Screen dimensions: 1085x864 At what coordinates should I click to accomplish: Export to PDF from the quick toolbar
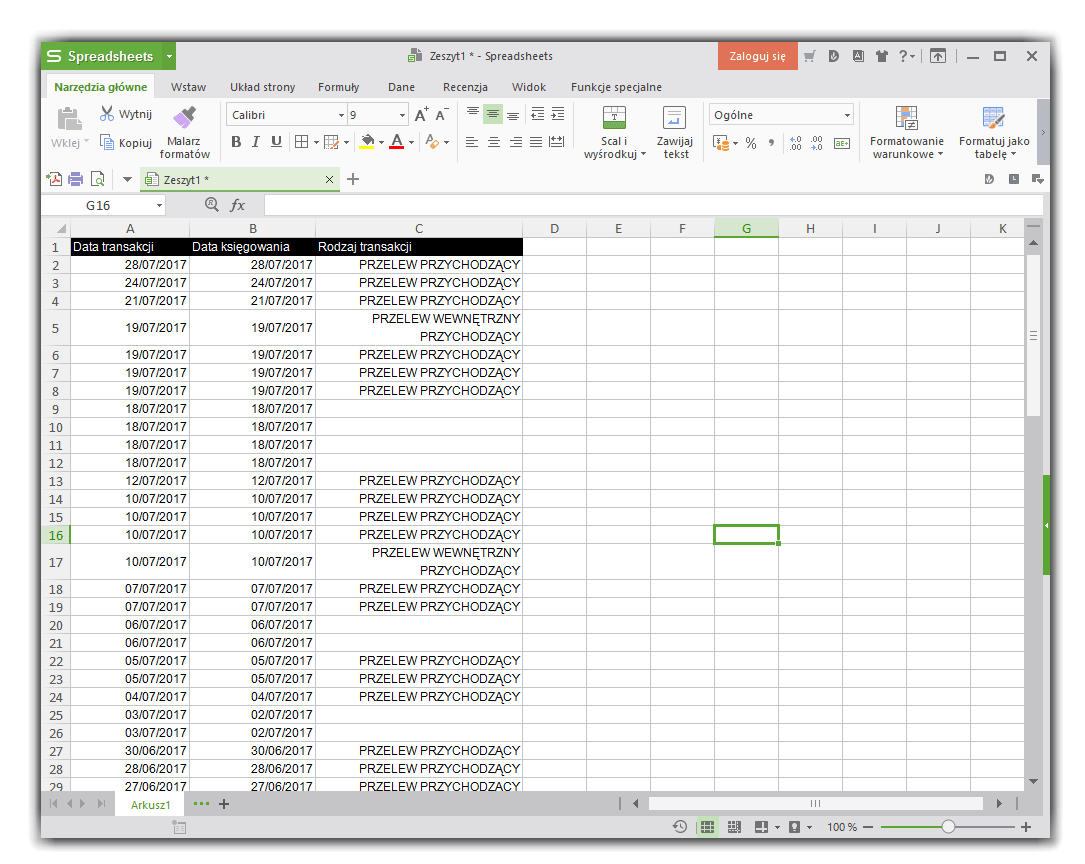(54, 180)
